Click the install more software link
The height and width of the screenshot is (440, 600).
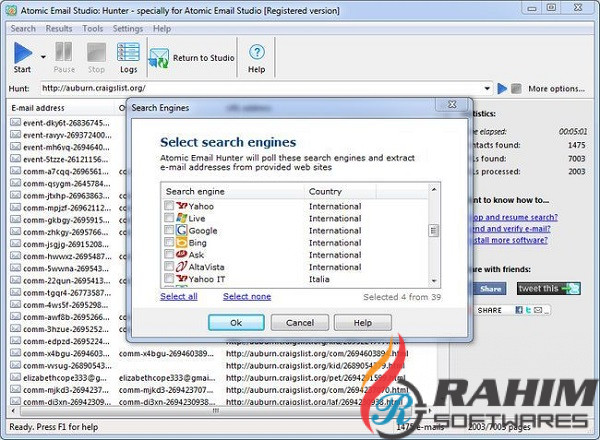pyautogui.click(x=510, y=240)
